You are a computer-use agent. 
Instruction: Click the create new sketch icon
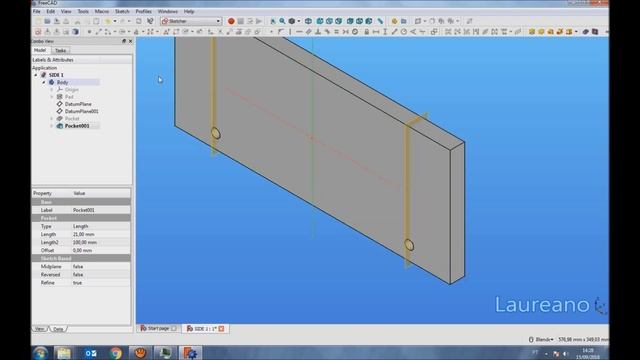pos(38,32)
